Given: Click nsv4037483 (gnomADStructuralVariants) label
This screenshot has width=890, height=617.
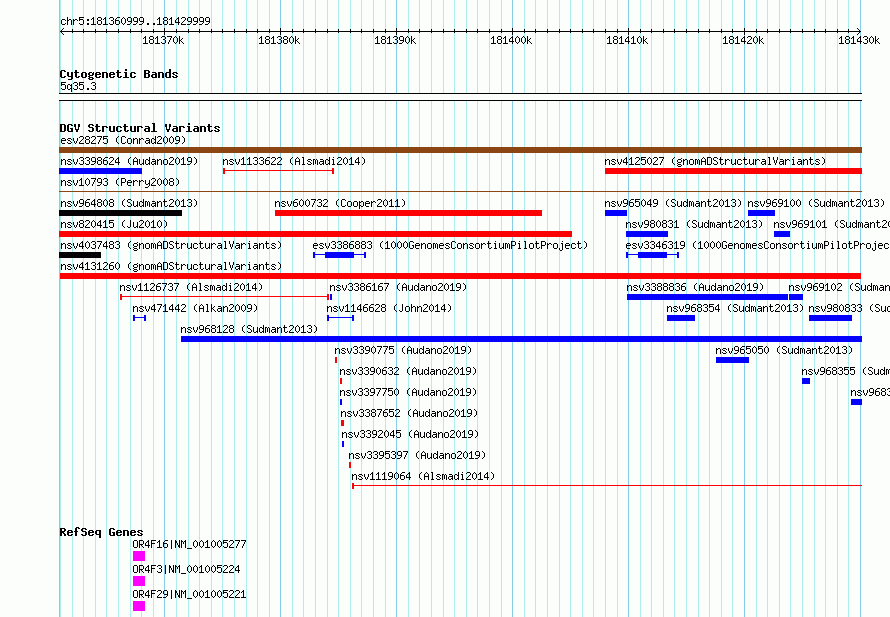Looking at the screenshot, I should tap(171, 245).
